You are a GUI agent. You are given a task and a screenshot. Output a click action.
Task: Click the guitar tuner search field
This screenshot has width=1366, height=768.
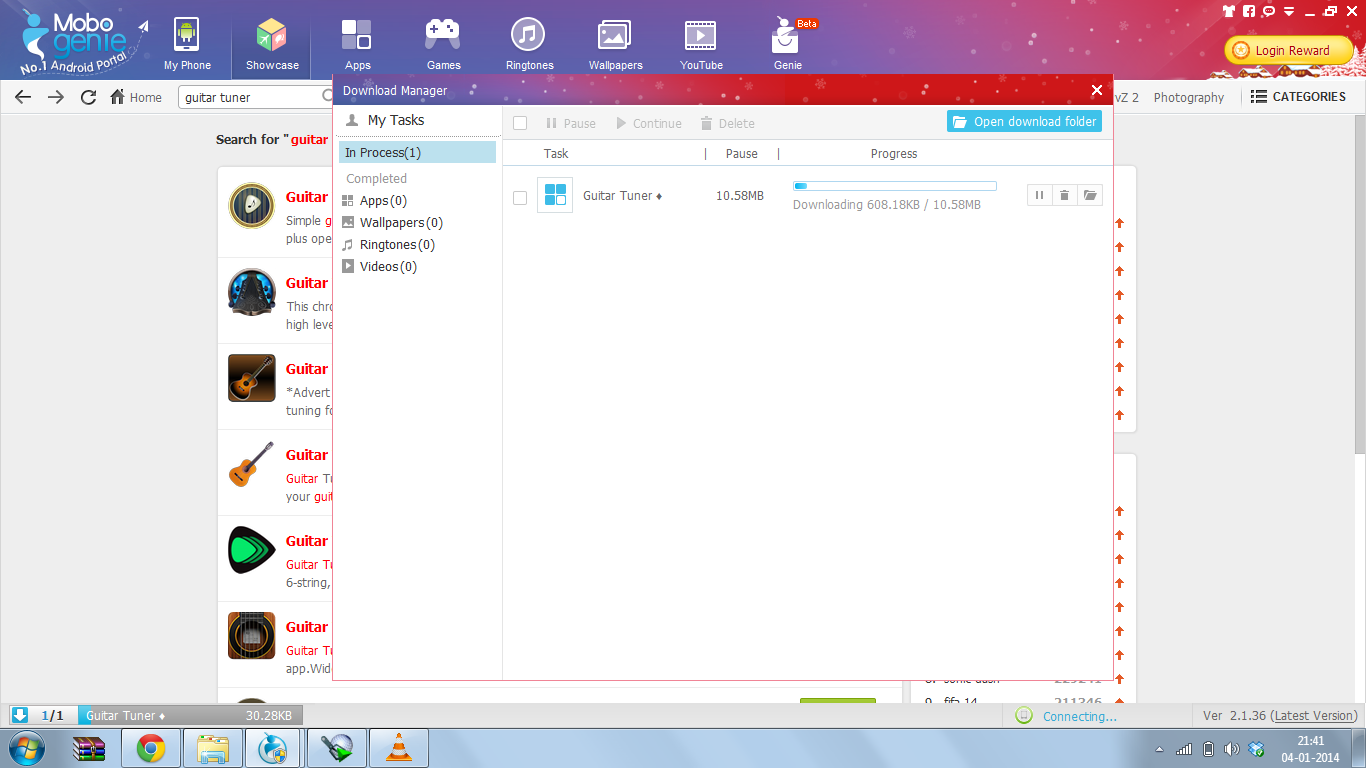tap(250, 97)
